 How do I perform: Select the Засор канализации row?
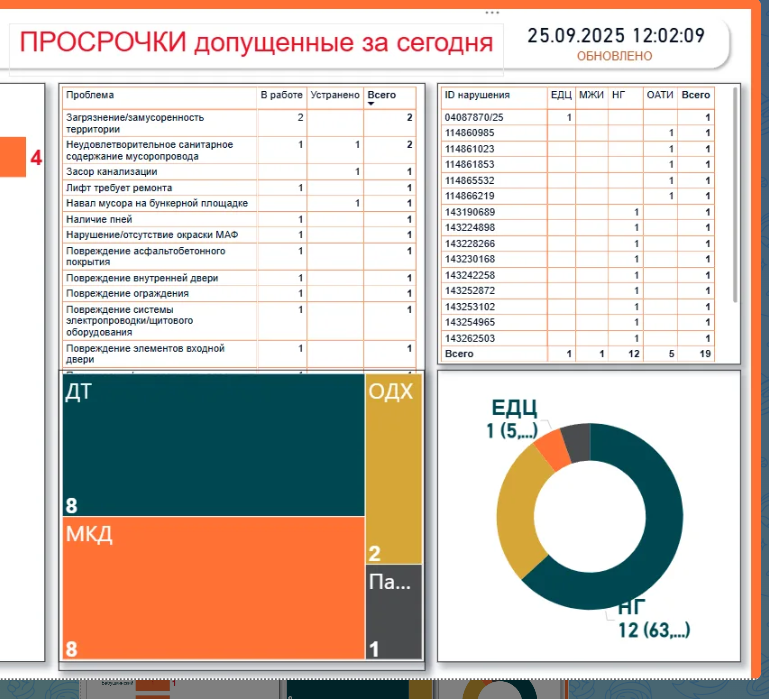[x=239, y=172]
